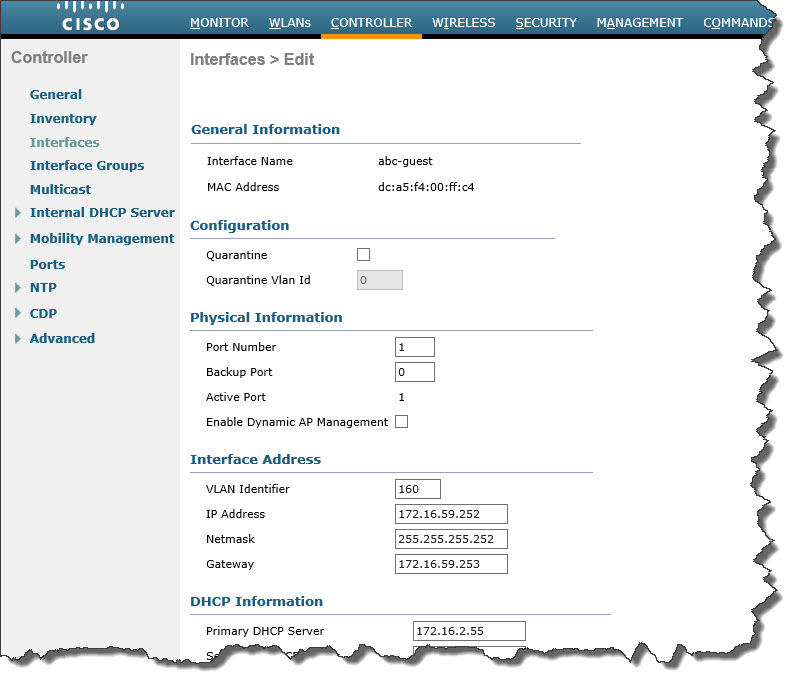Click the DHCP Information section heading
Viewport: 798px width, 686px height.
coord(256,602)
